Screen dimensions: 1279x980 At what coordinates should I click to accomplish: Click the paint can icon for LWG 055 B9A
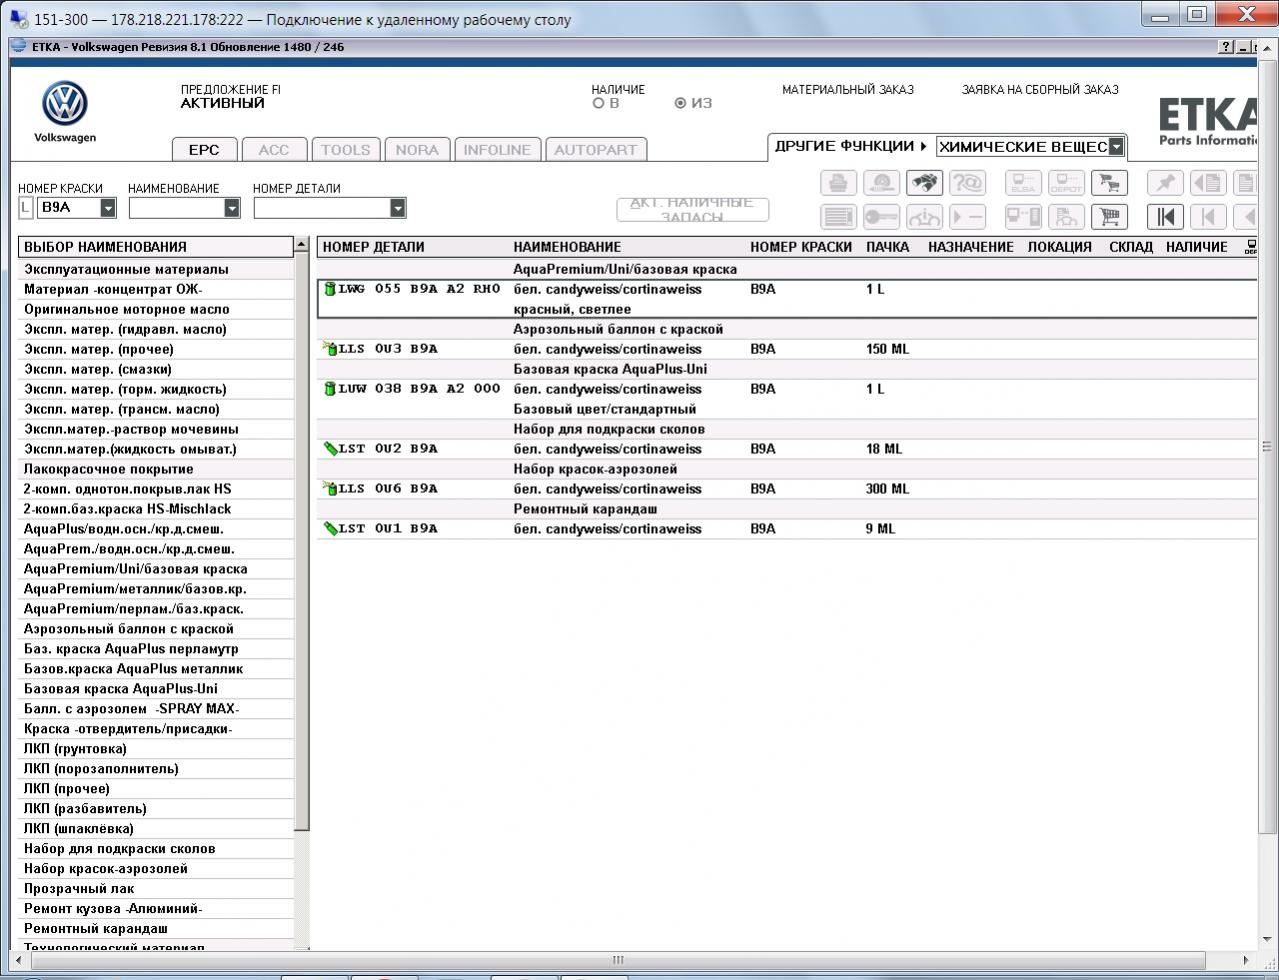(329, 289)
